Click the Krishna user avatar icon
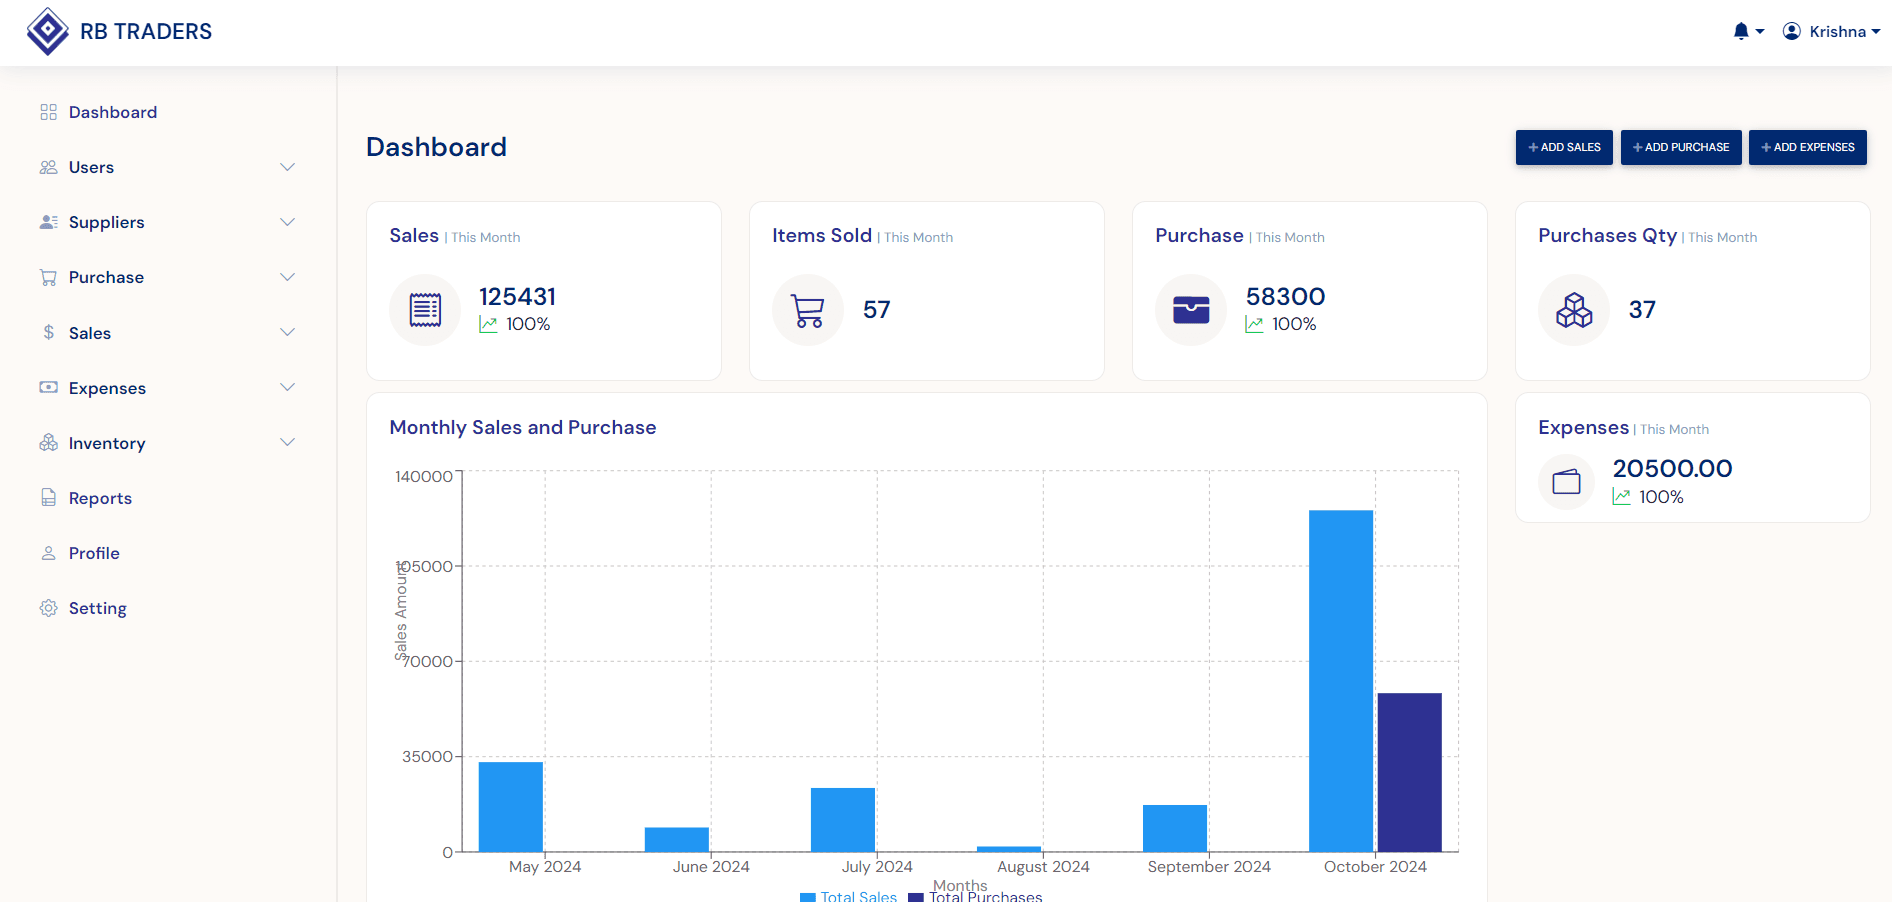The width and height of the screenshot is (1892, 902). 1792,31
